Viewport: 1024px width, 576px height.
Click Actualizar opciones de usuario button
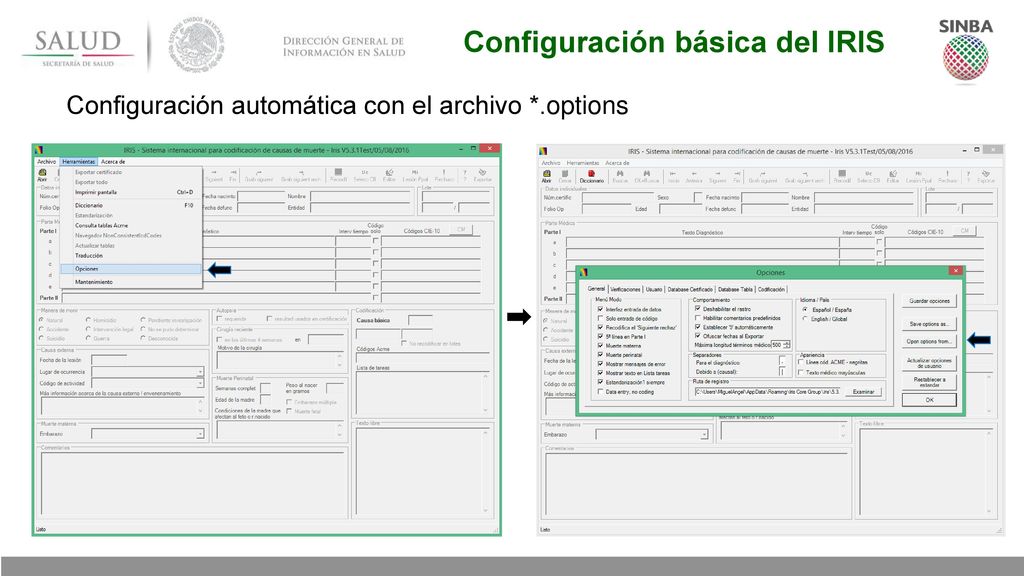coord(929,364)
